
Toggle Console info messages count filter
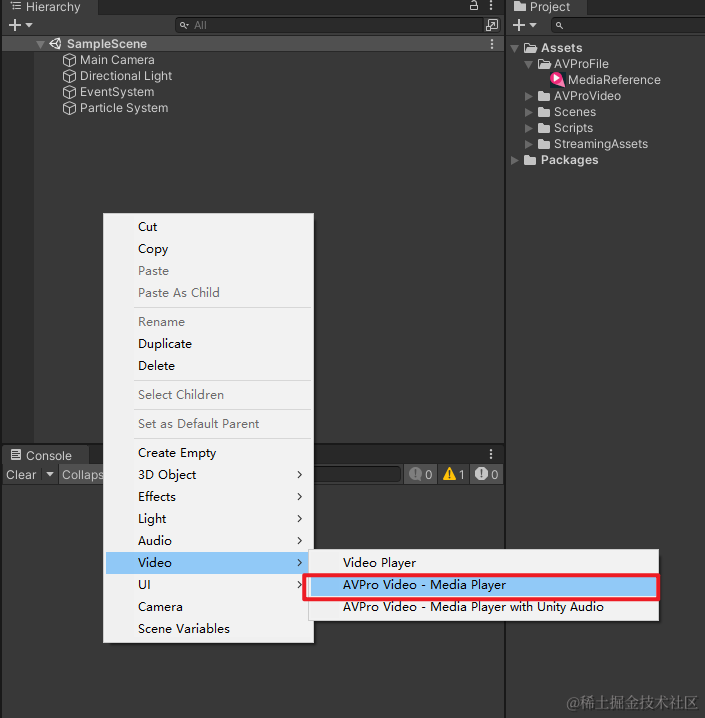coord(421,474)
